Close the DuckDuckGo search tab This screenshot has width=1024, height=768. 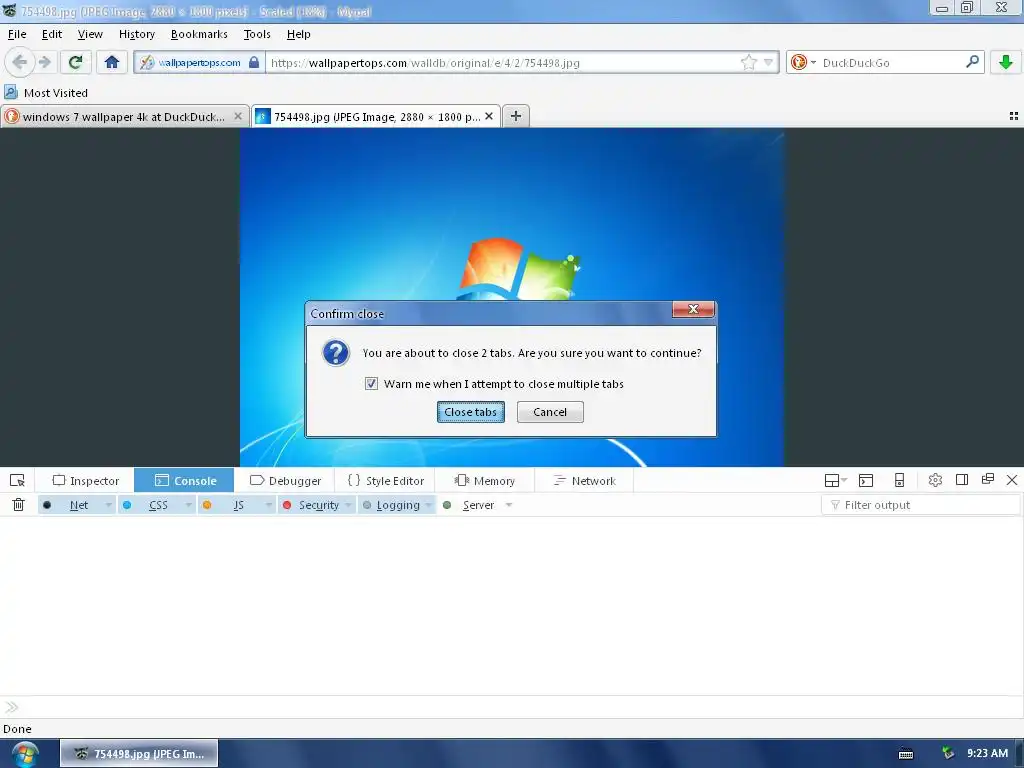point(238,116)
